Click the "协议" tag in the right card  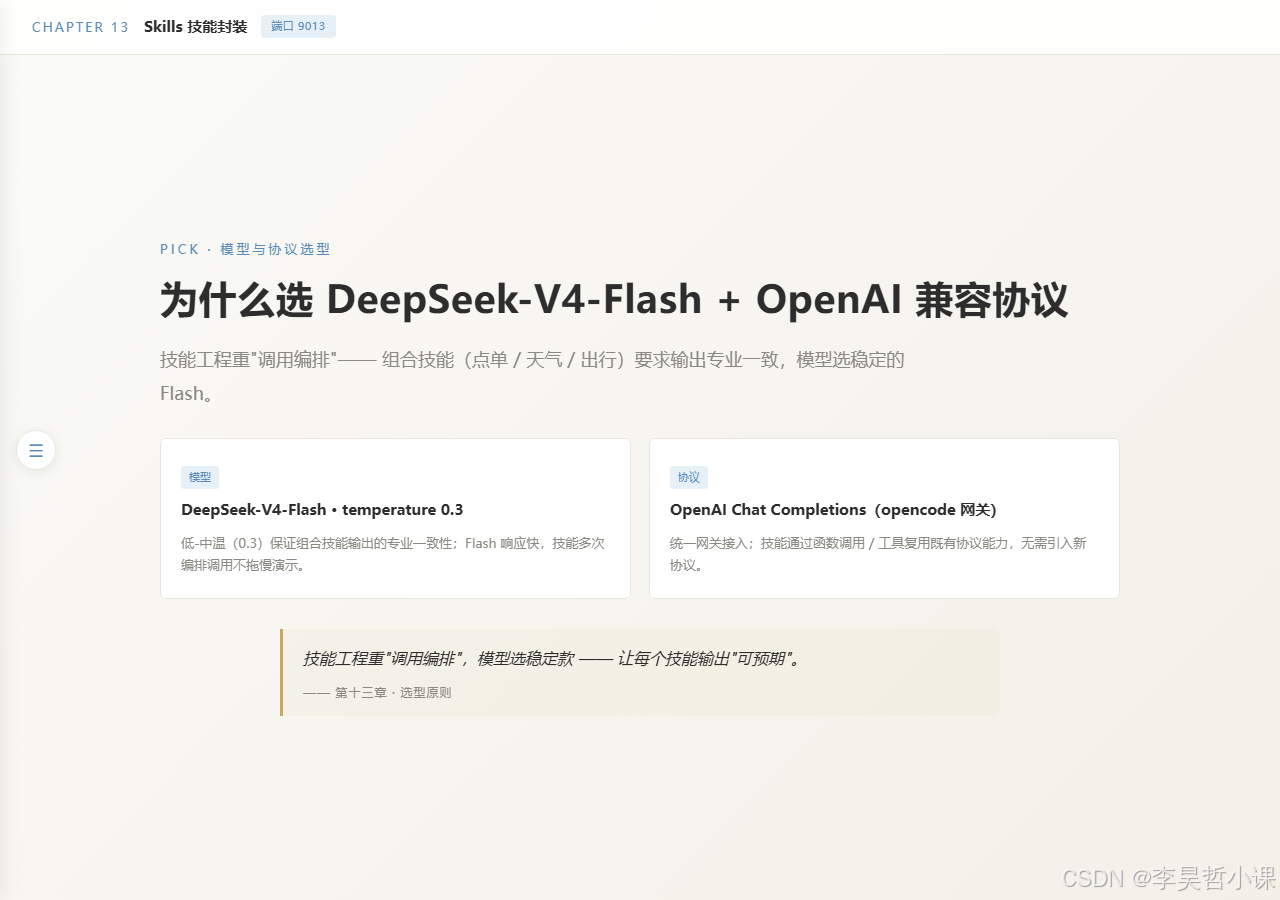(x=689, y=477)
